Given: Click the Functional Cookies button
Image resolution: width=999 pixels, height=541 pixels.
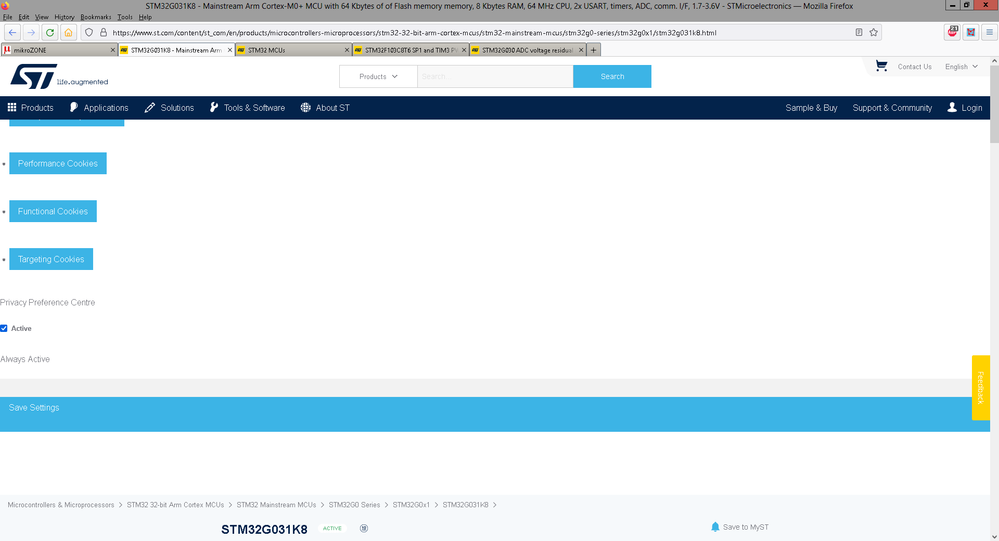Looking at the screenshot, I should (53, 211).
